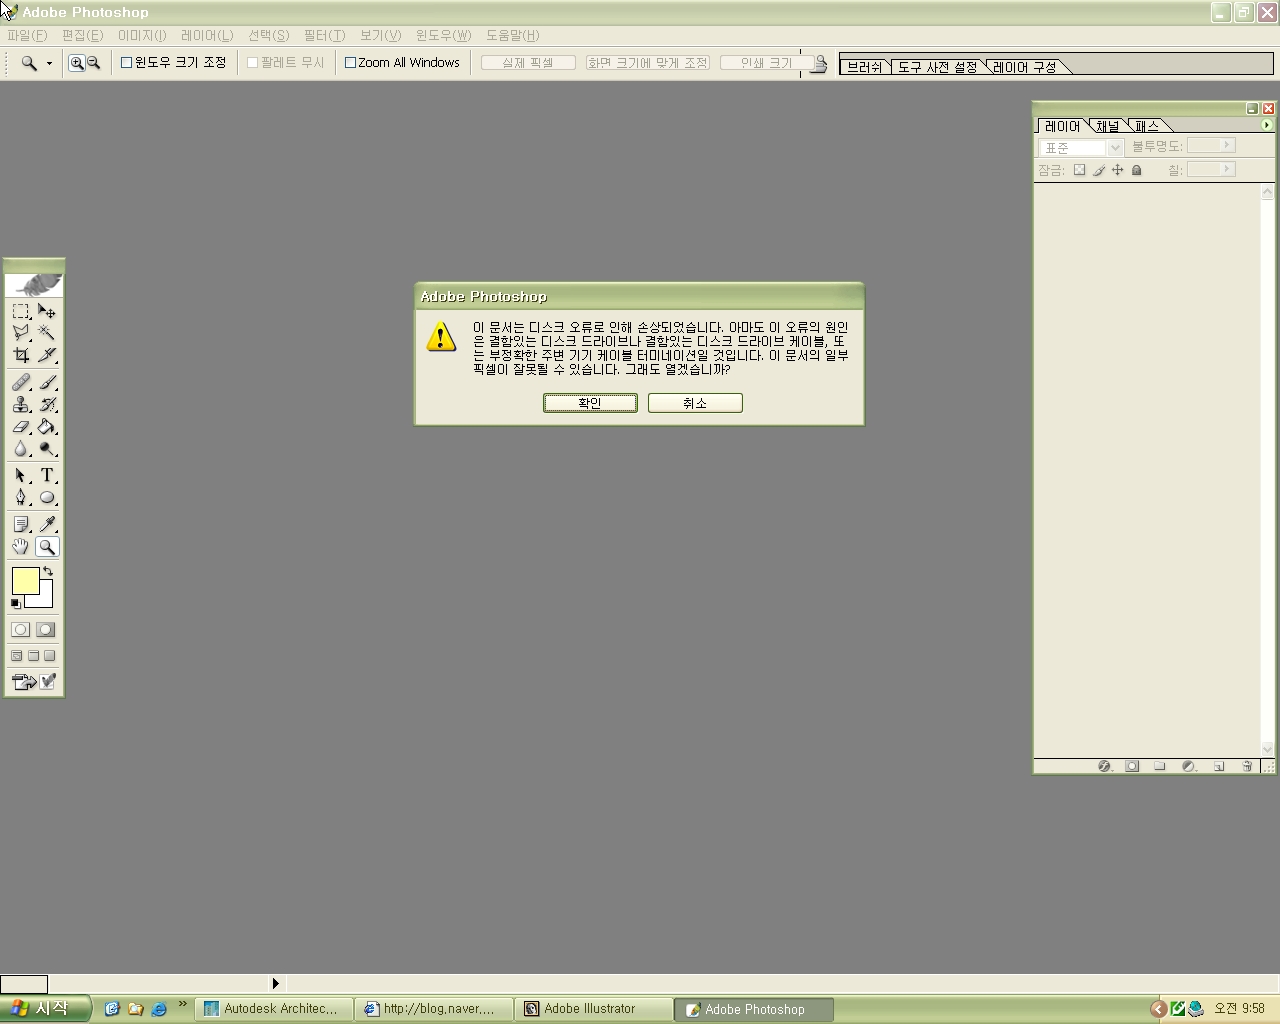
Task: Switch to Standard screen mode
Action: (17, 656)
